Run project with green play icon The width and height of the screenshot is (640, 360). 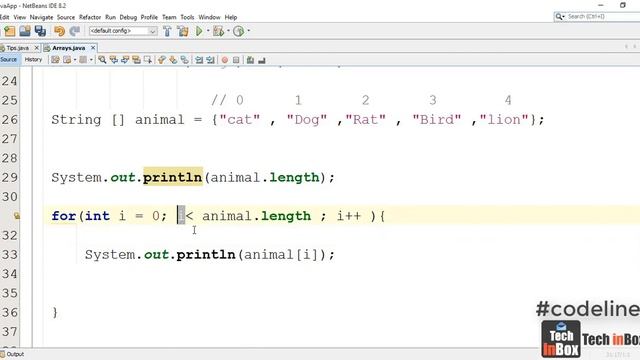tap(199, 31)
